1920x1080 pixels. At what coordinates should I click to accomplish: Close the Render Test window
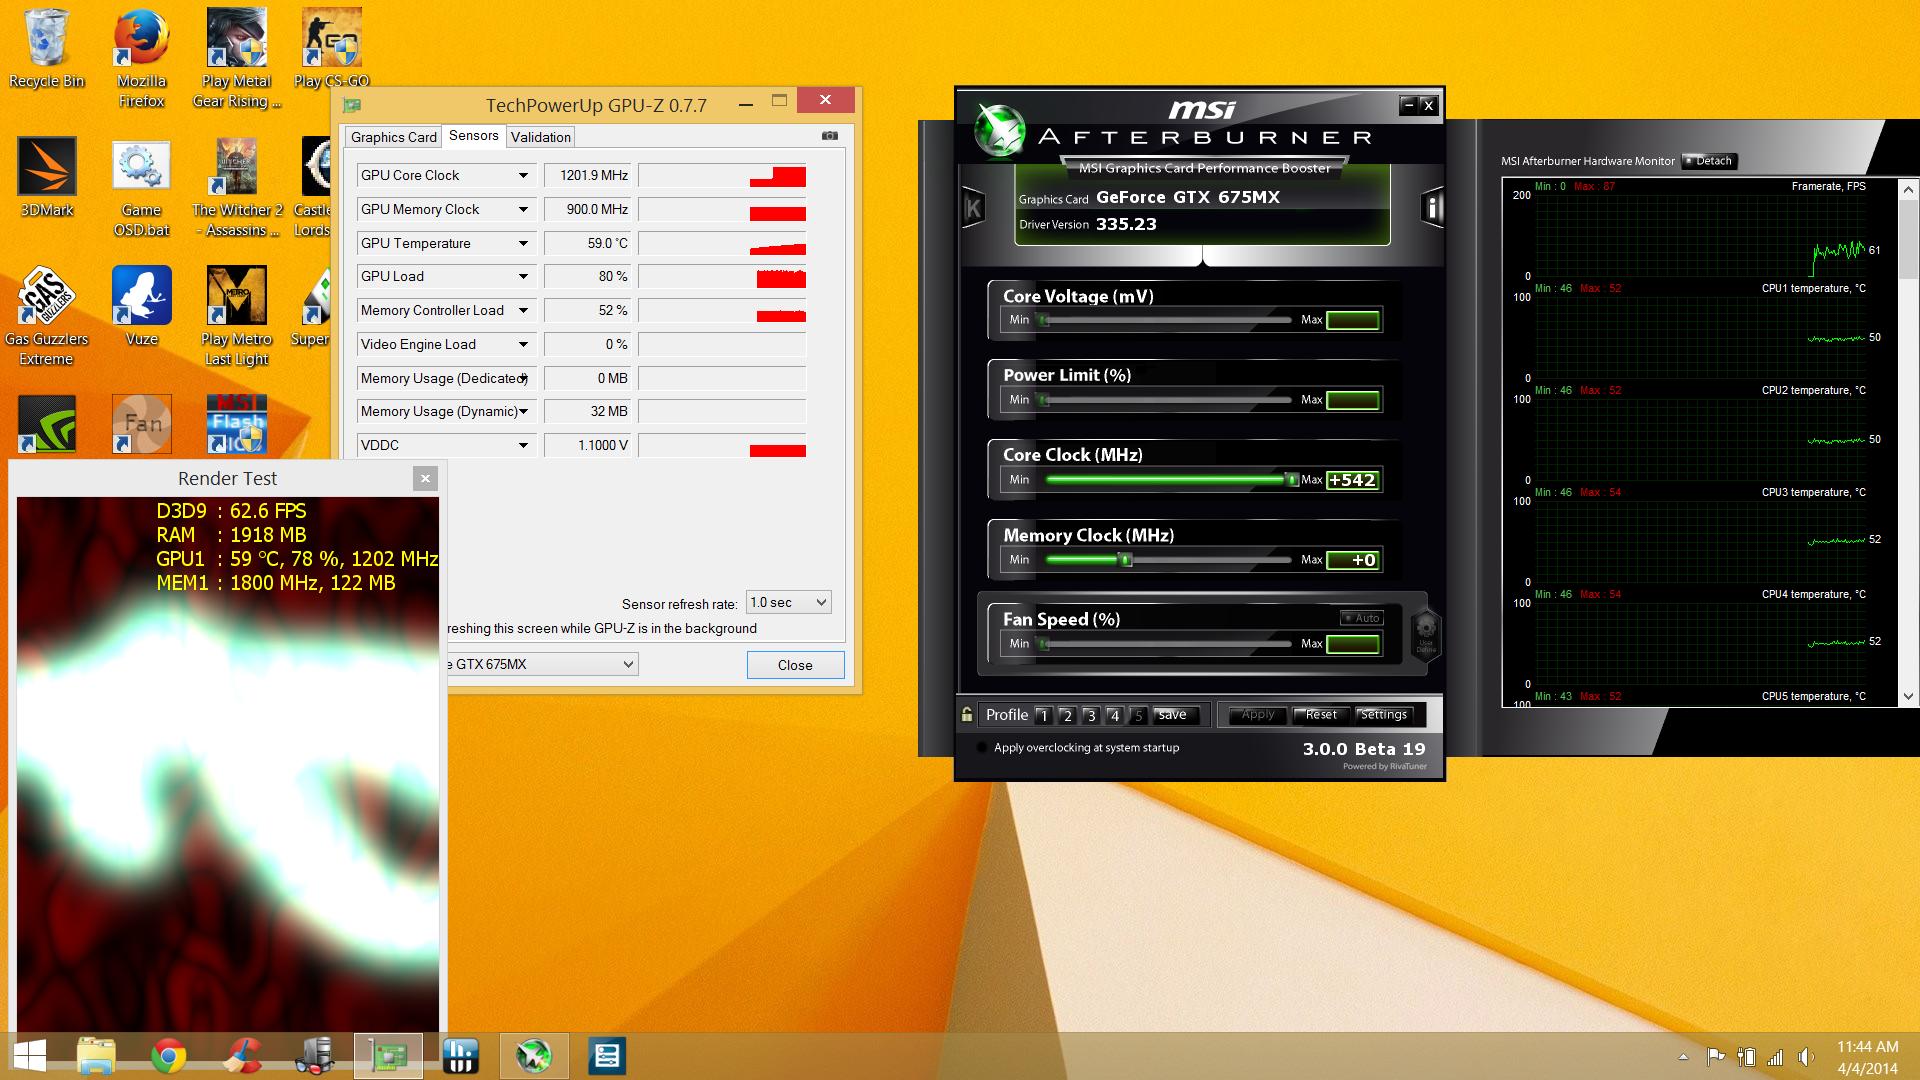(425, 478)
